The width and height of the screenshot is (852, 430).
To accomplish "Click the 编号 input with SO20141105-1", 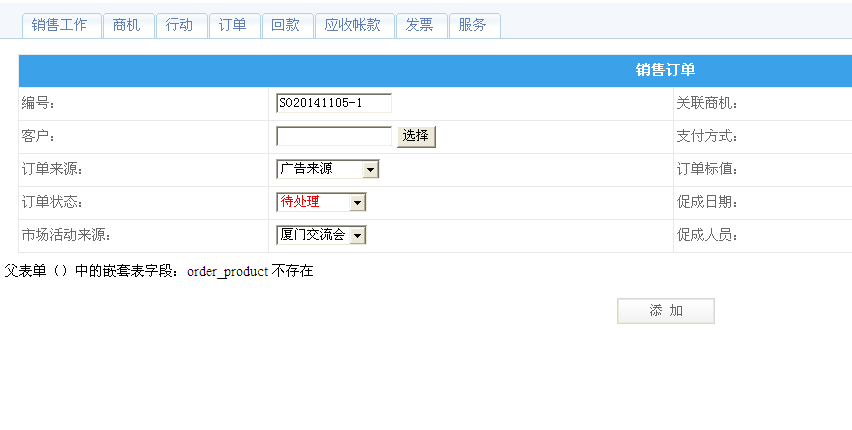I will coord(334,103).
